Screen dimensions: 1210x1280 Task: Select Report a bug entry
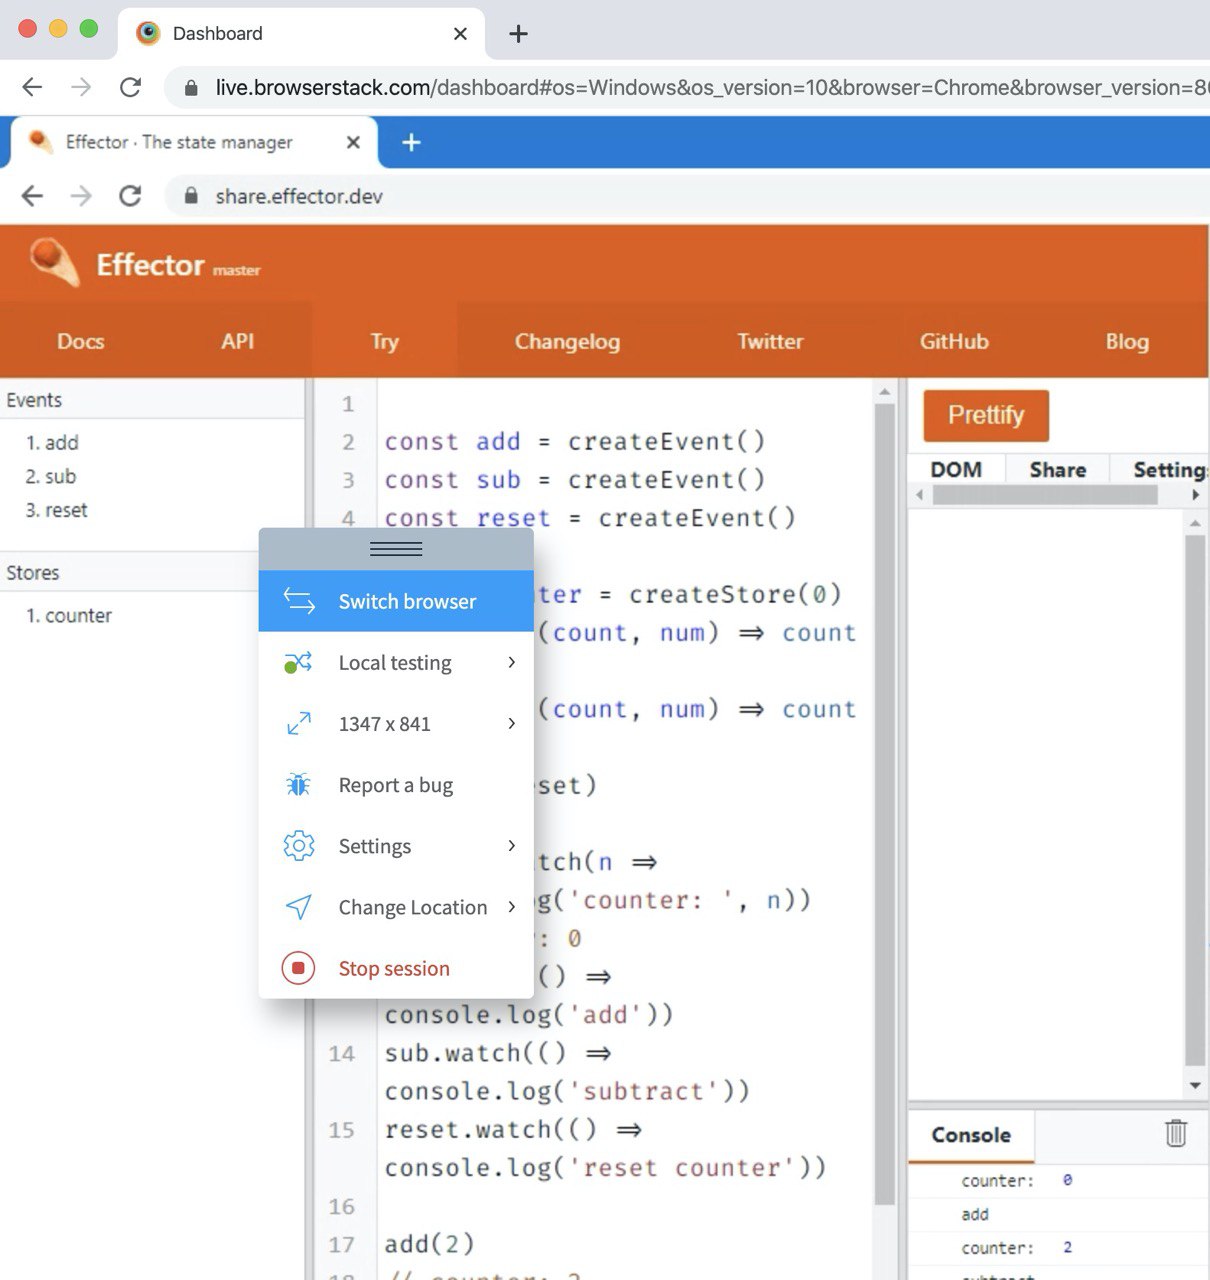[396, 785]
